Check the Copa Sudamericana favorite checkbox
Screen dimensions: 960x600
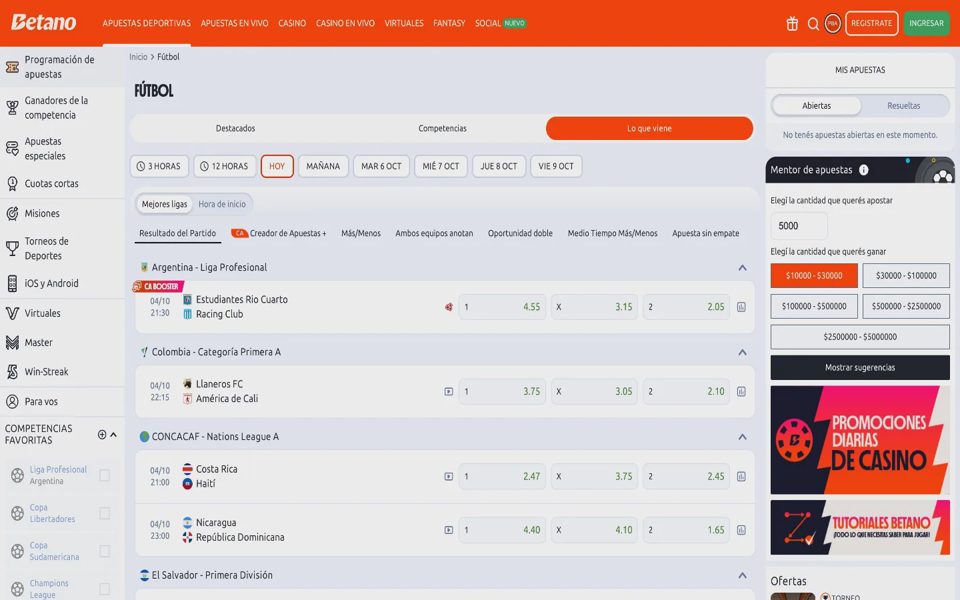[105, 551]
